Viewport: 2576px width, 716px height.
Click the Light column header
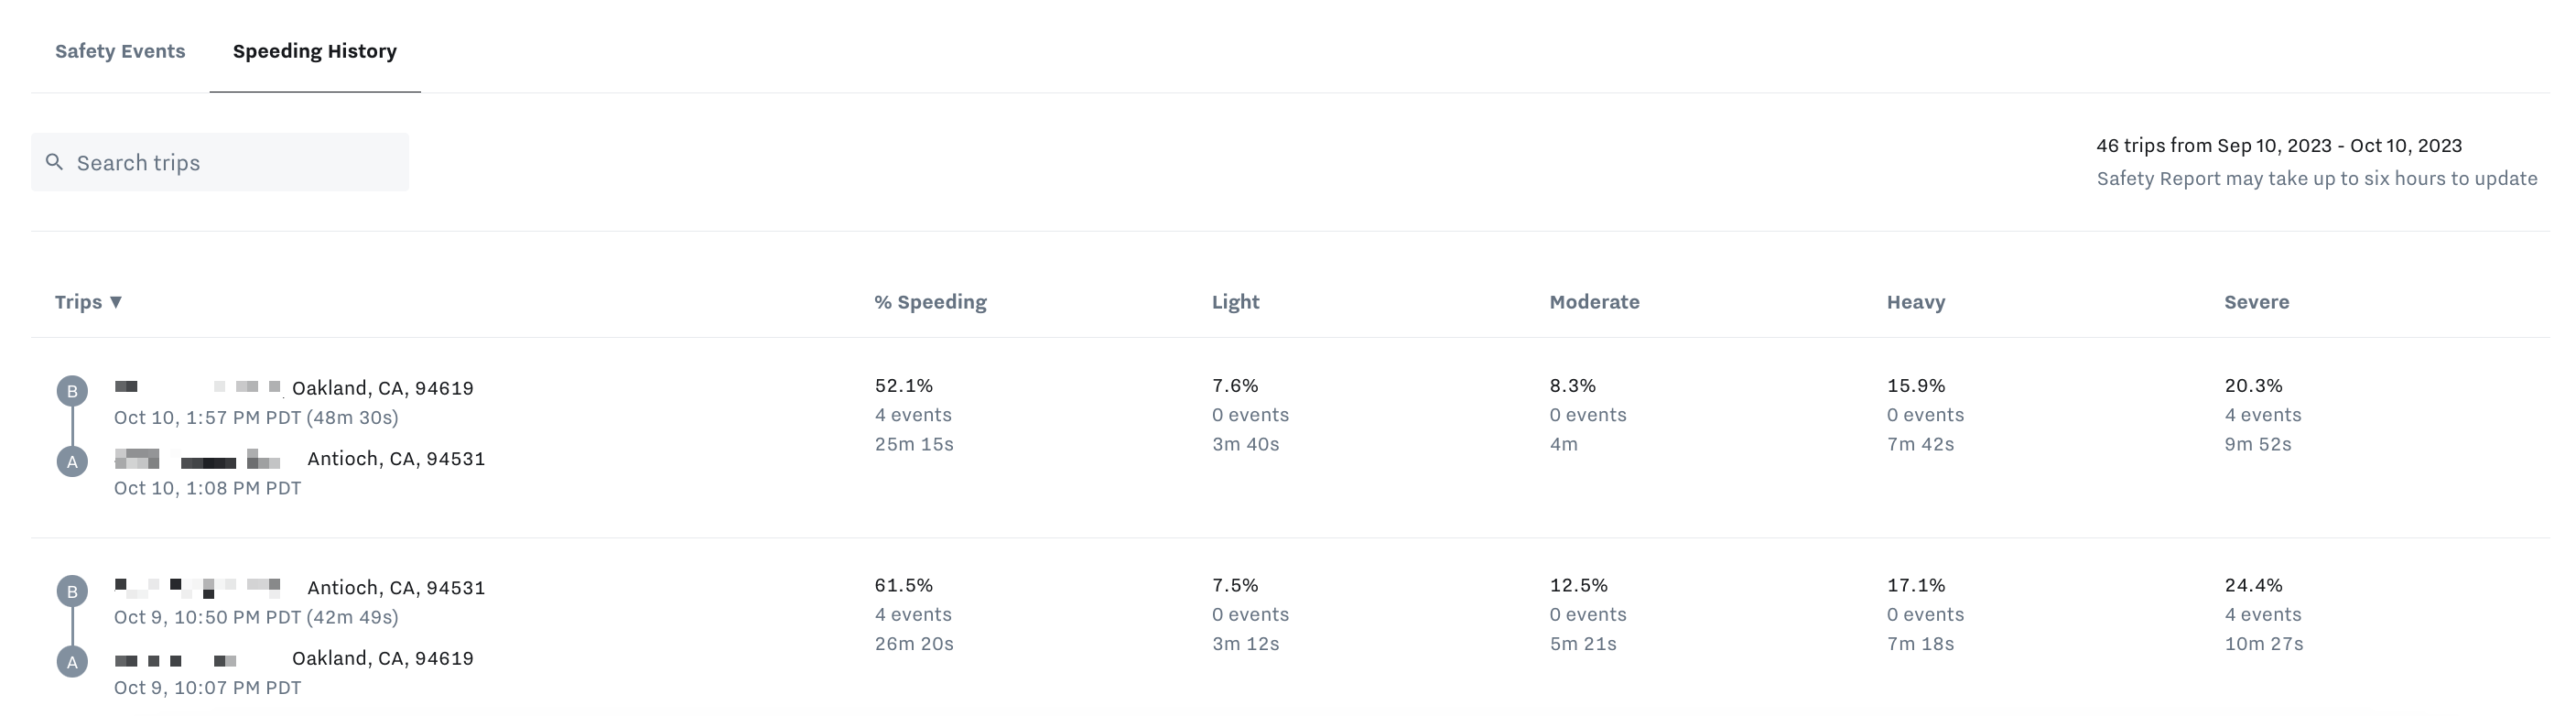(x=1234, y=301)
